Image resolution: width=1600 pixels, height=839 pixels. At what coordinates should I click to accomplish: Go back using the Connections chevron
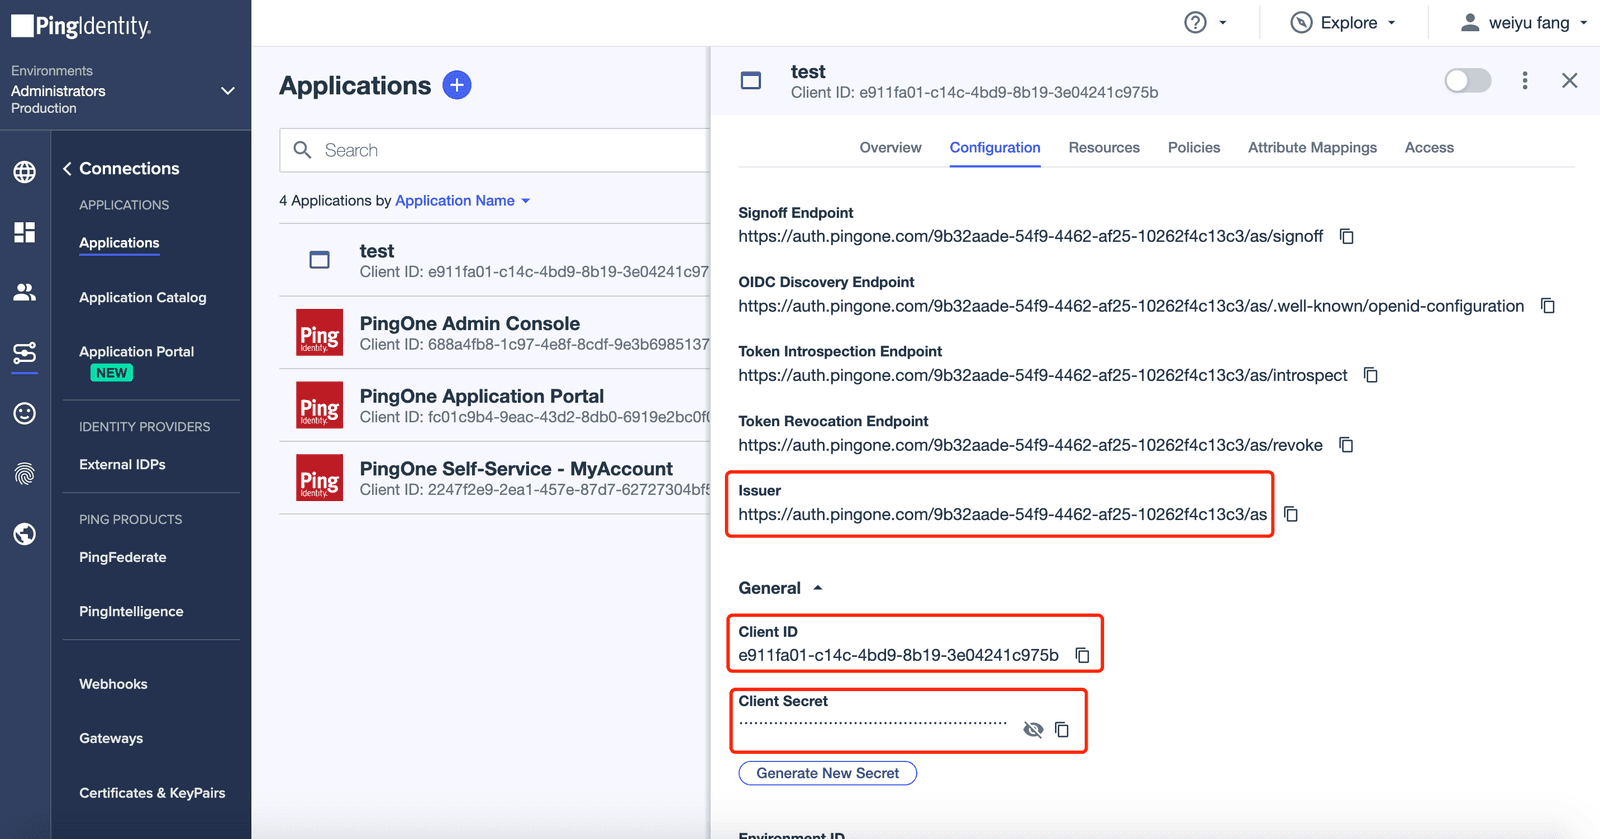(67, 168)
